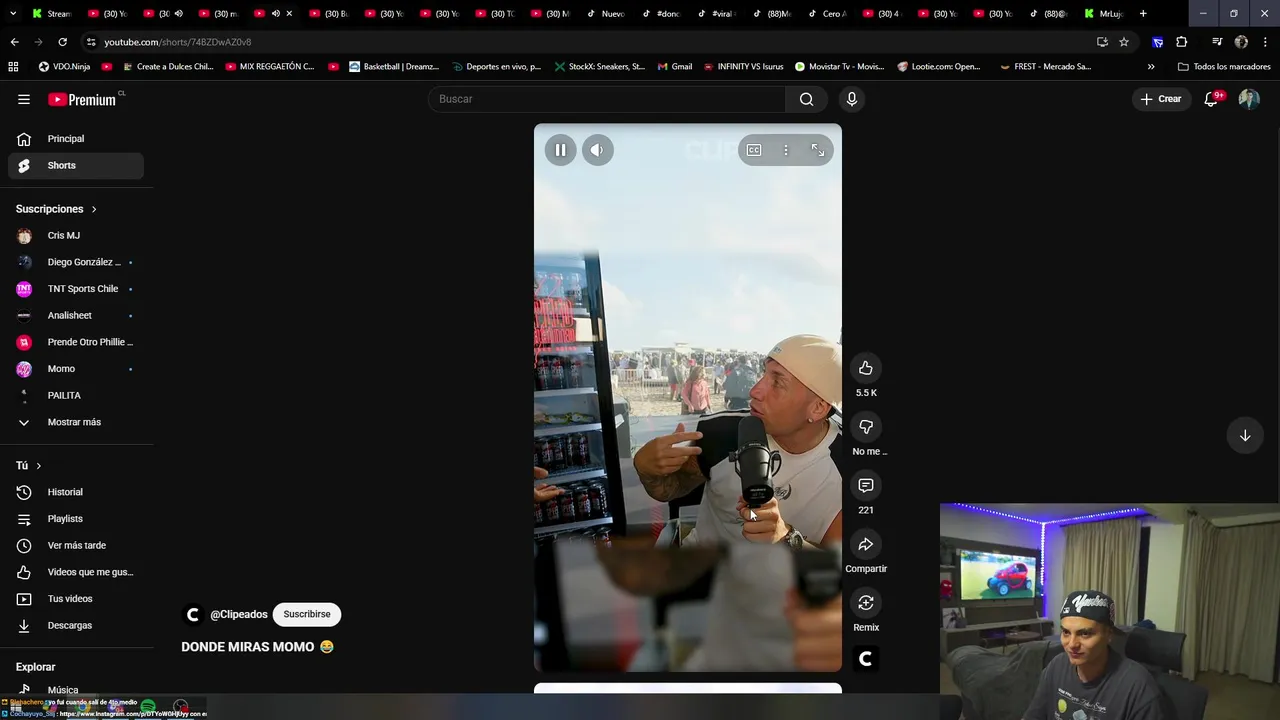Open Descargas downloads

coord(76,625)
